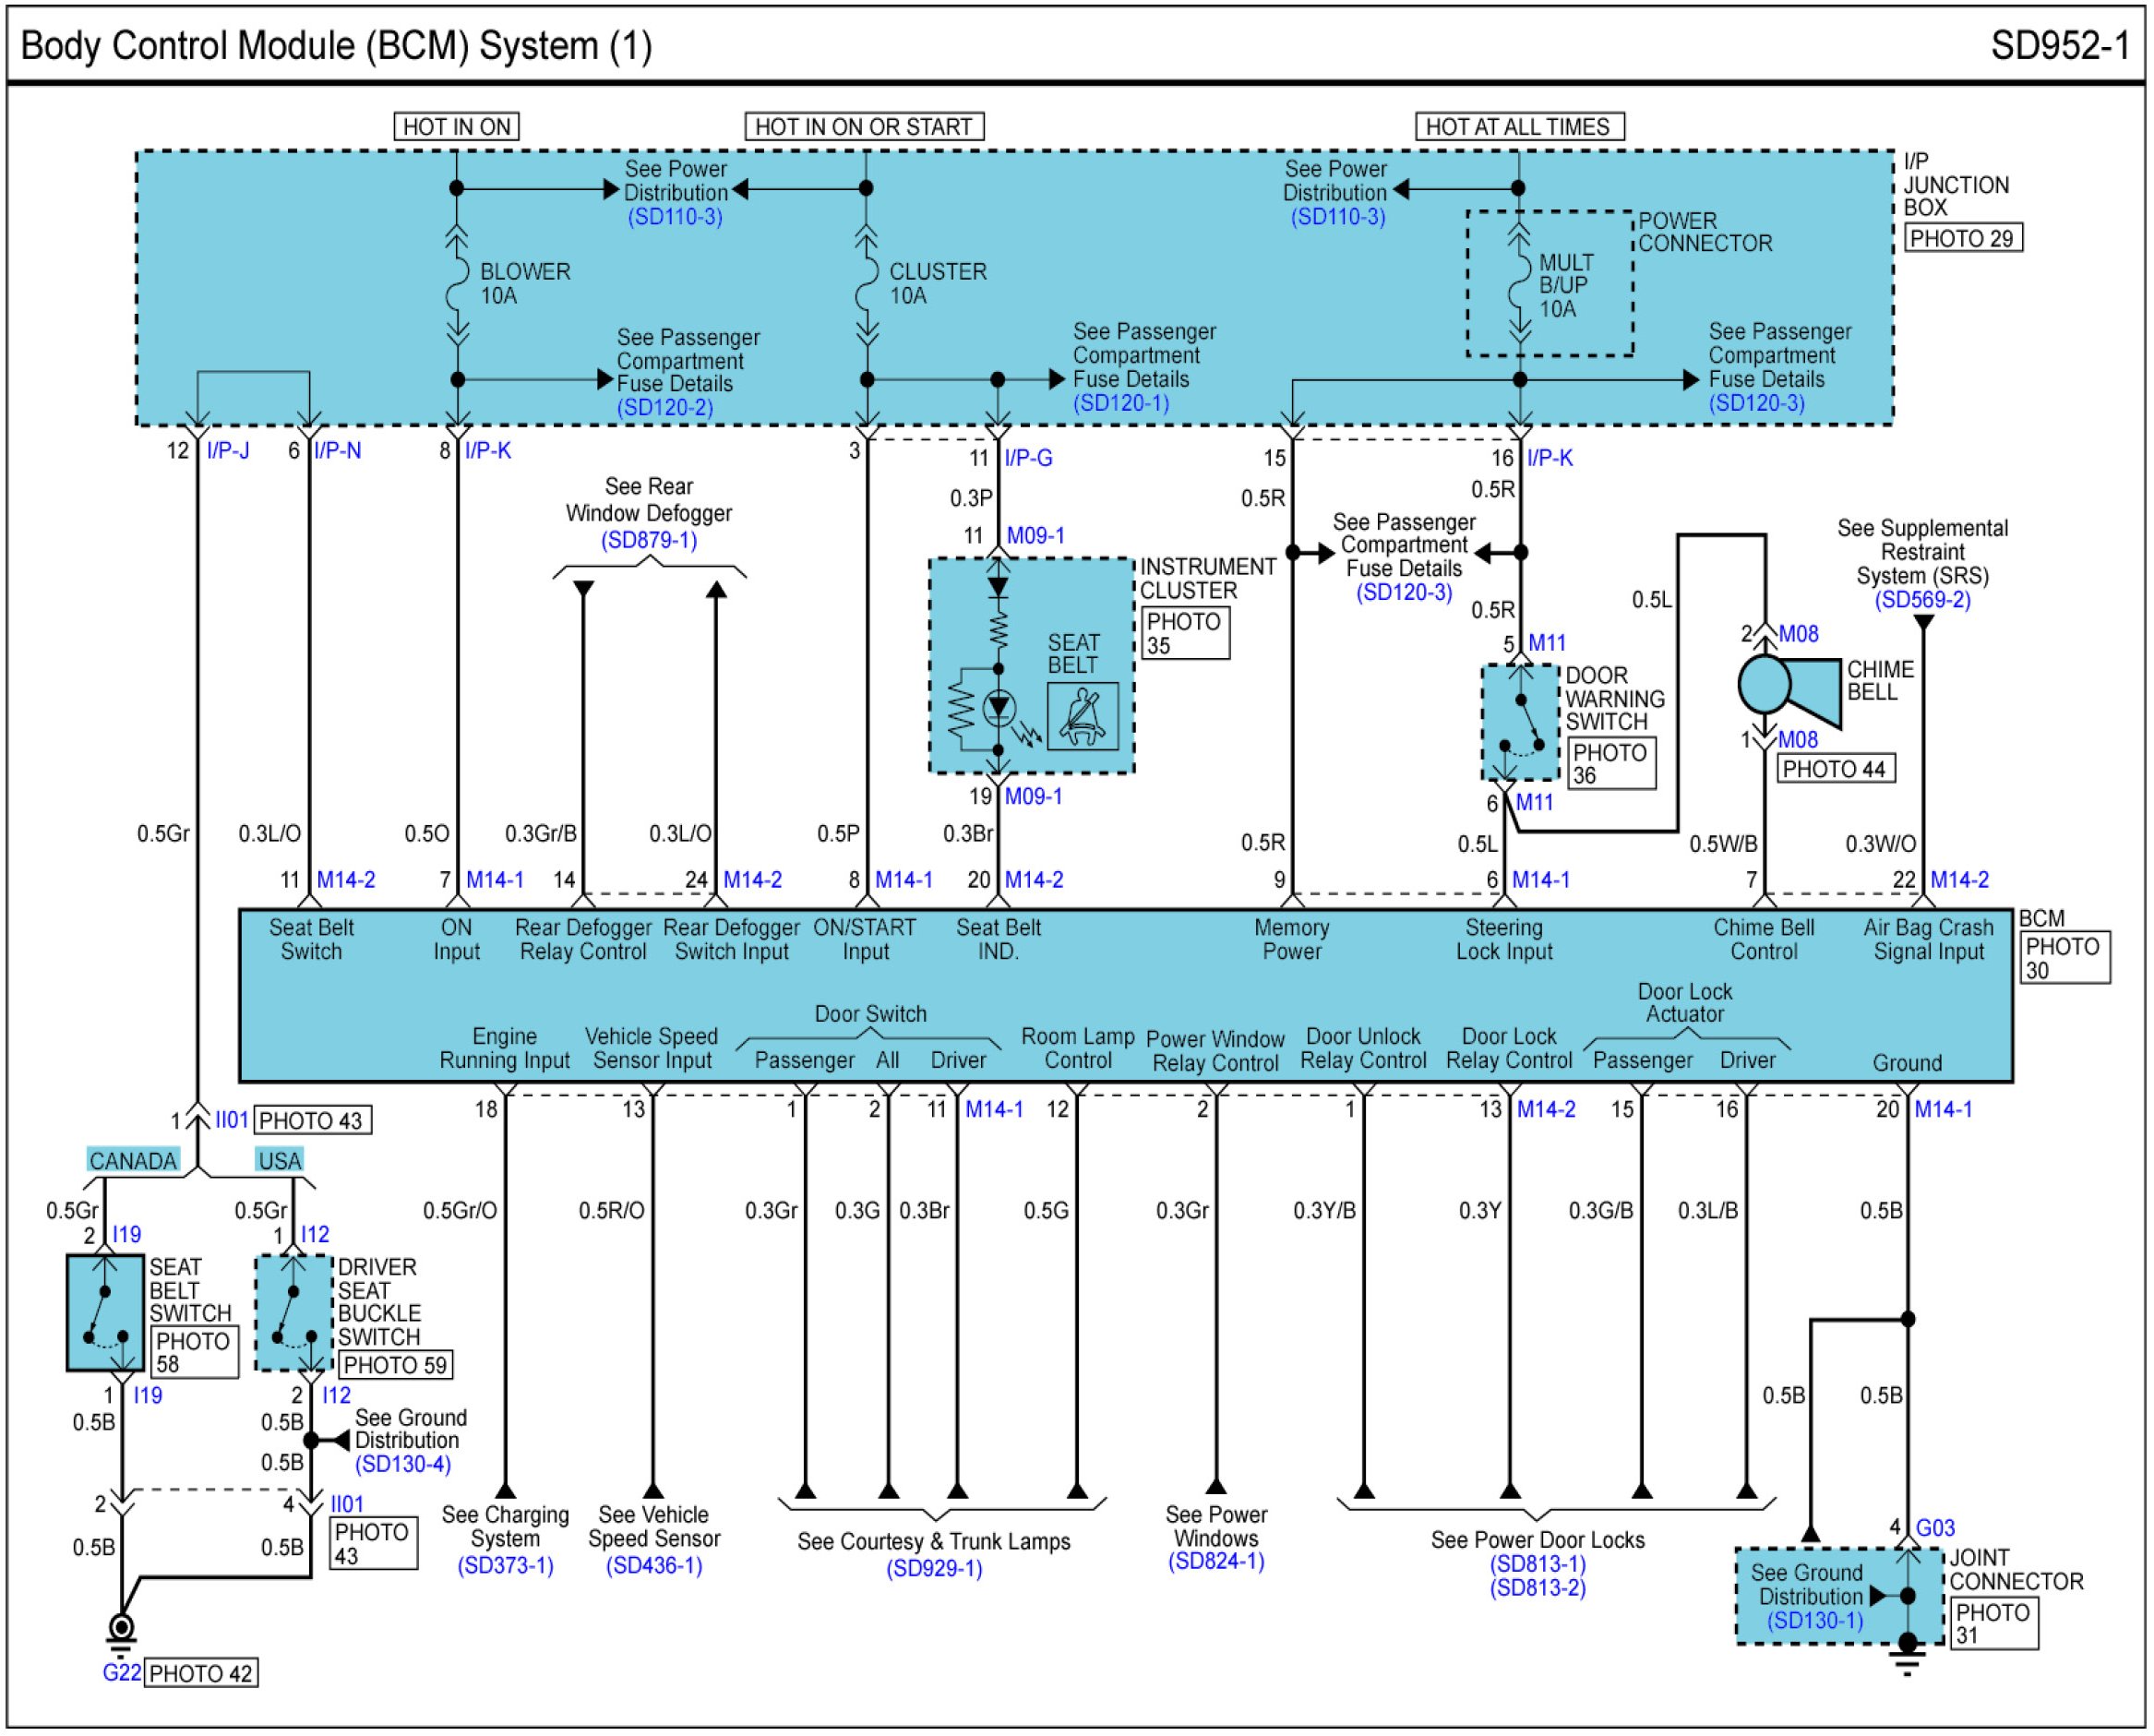Screen dimensions: 2154x1736
Task: Open the SD110-3 power distribution link near BLOWER fuse
Action: 675,217
